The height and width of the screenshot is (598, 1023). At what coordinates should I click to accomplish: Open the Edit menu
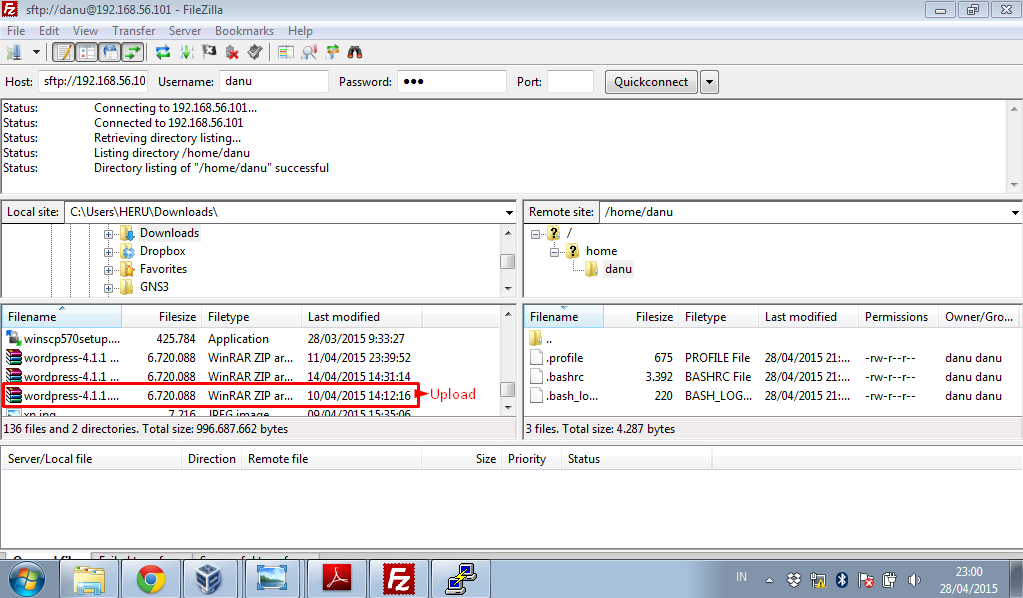[48, 31]
